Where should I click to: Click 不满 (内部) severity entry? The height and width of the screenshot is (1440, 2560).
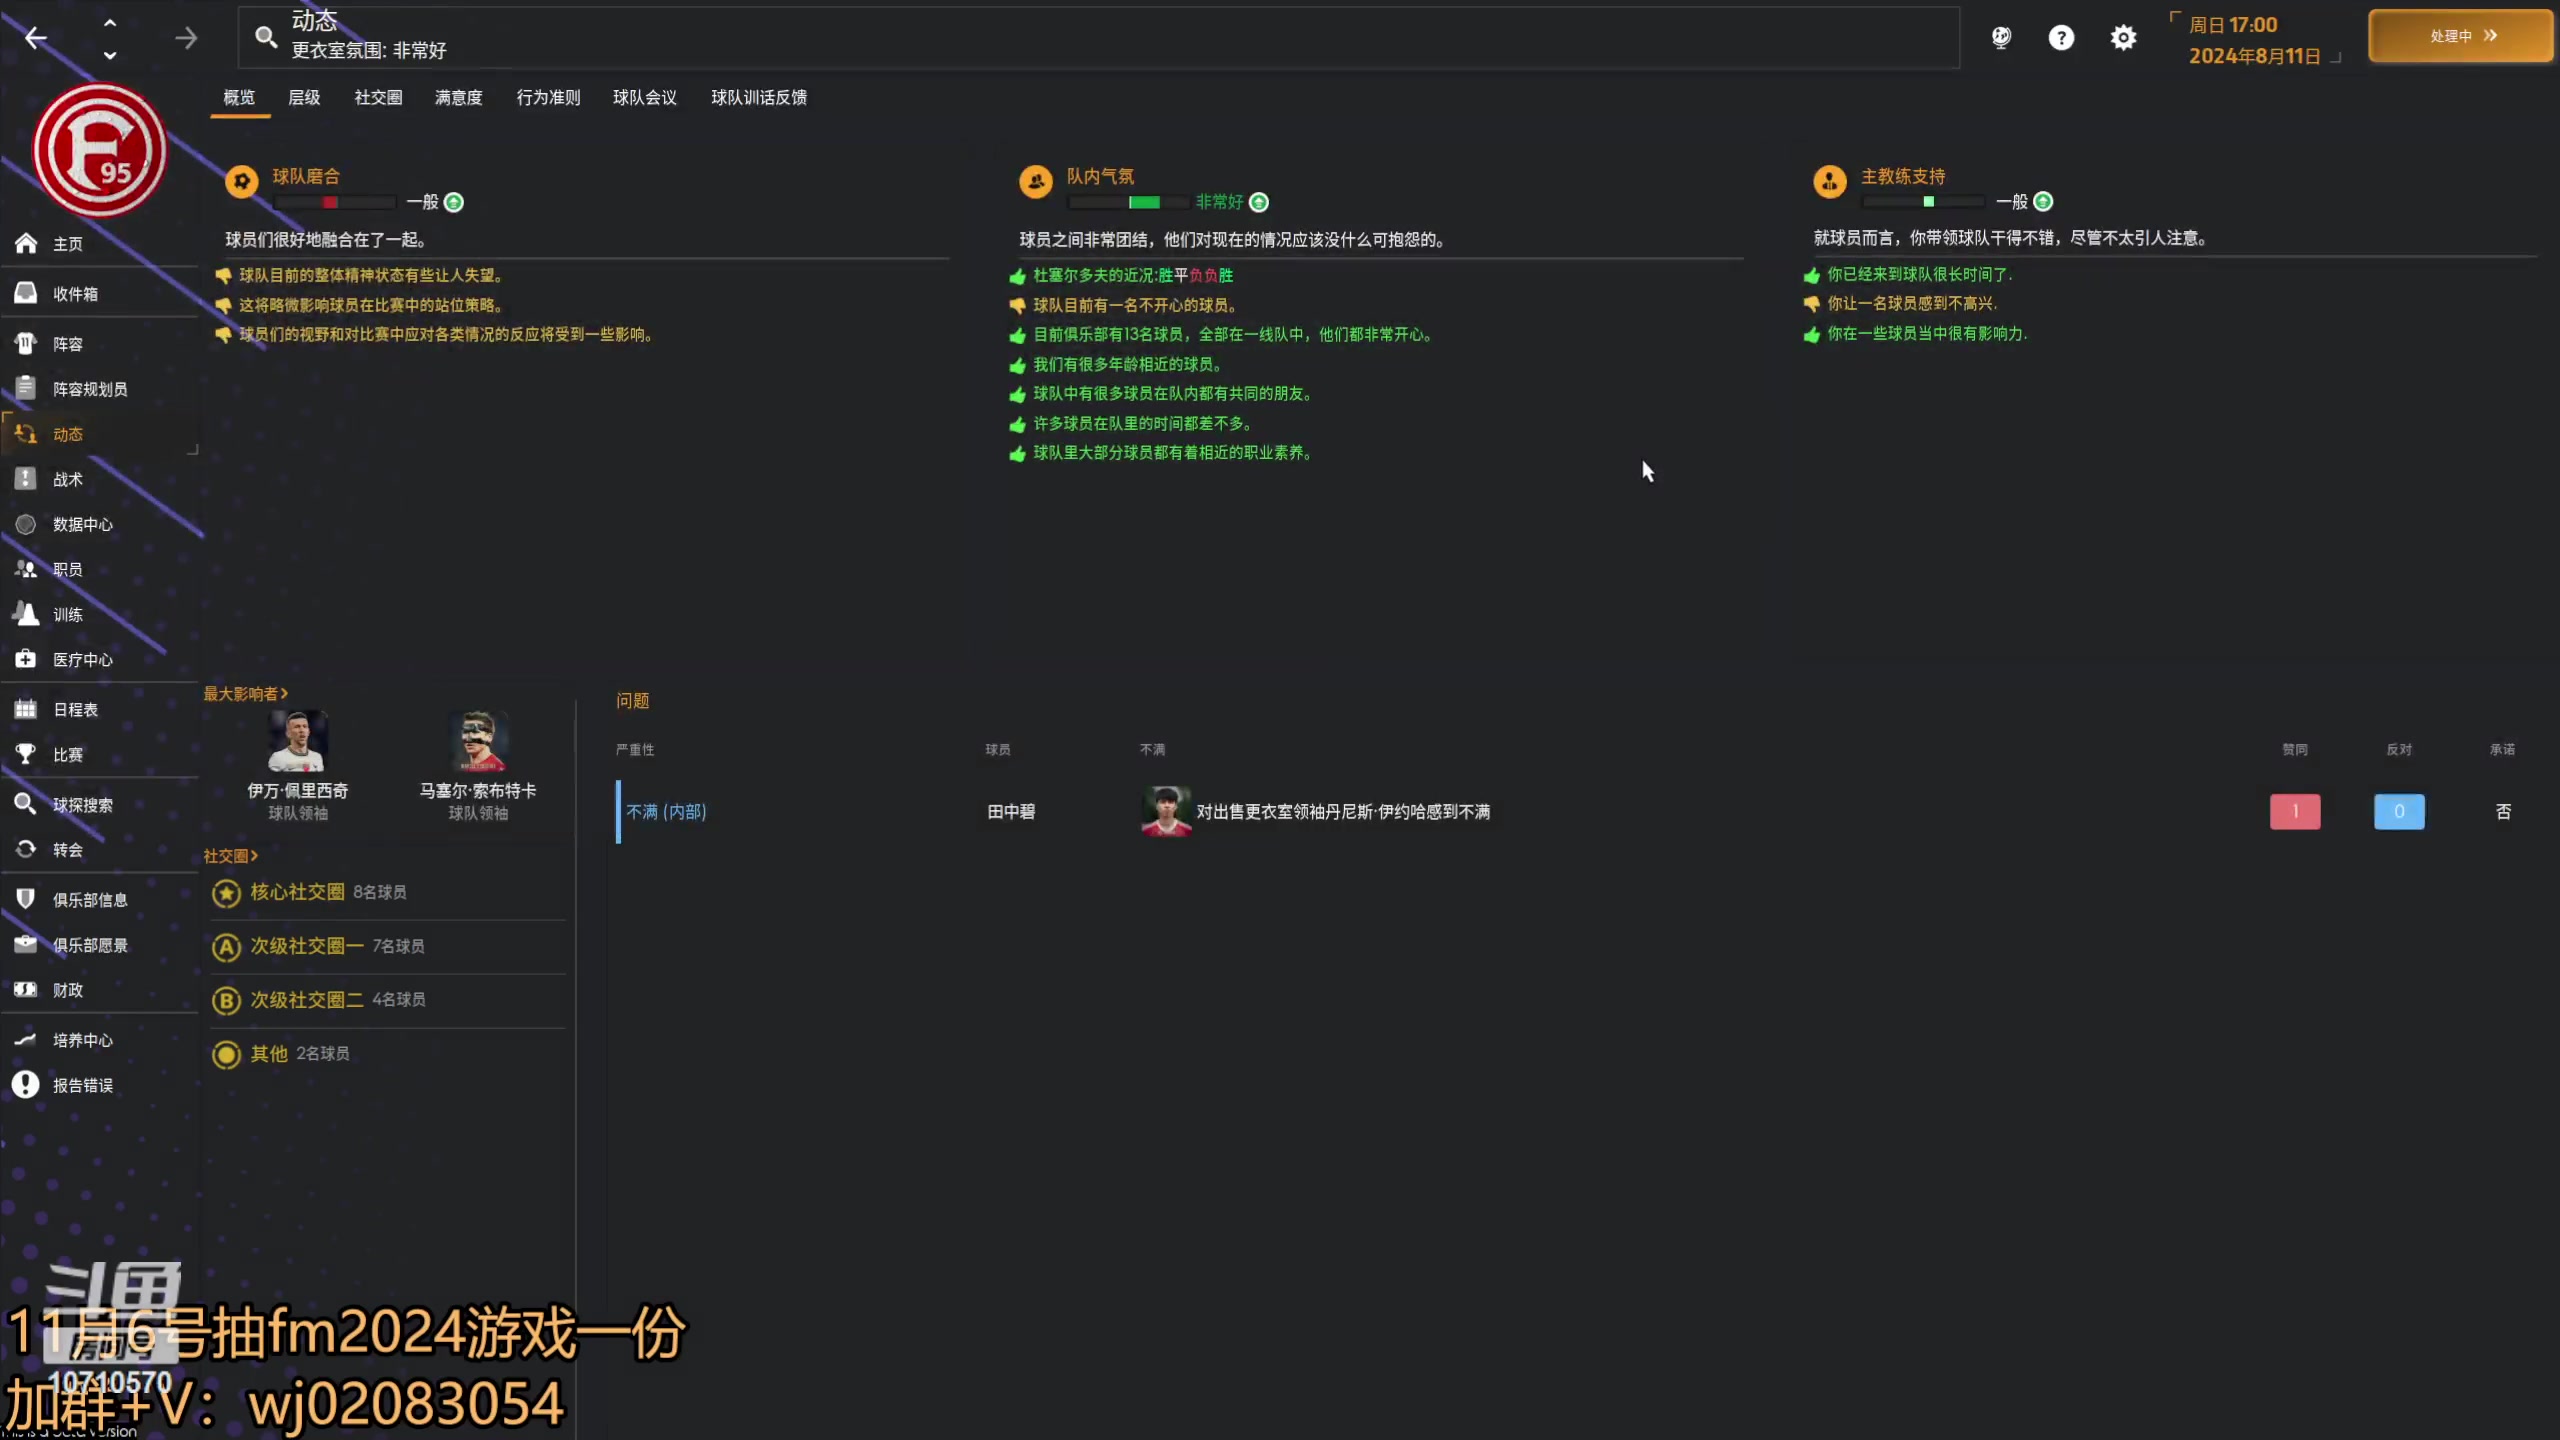(x=666, y=812)
